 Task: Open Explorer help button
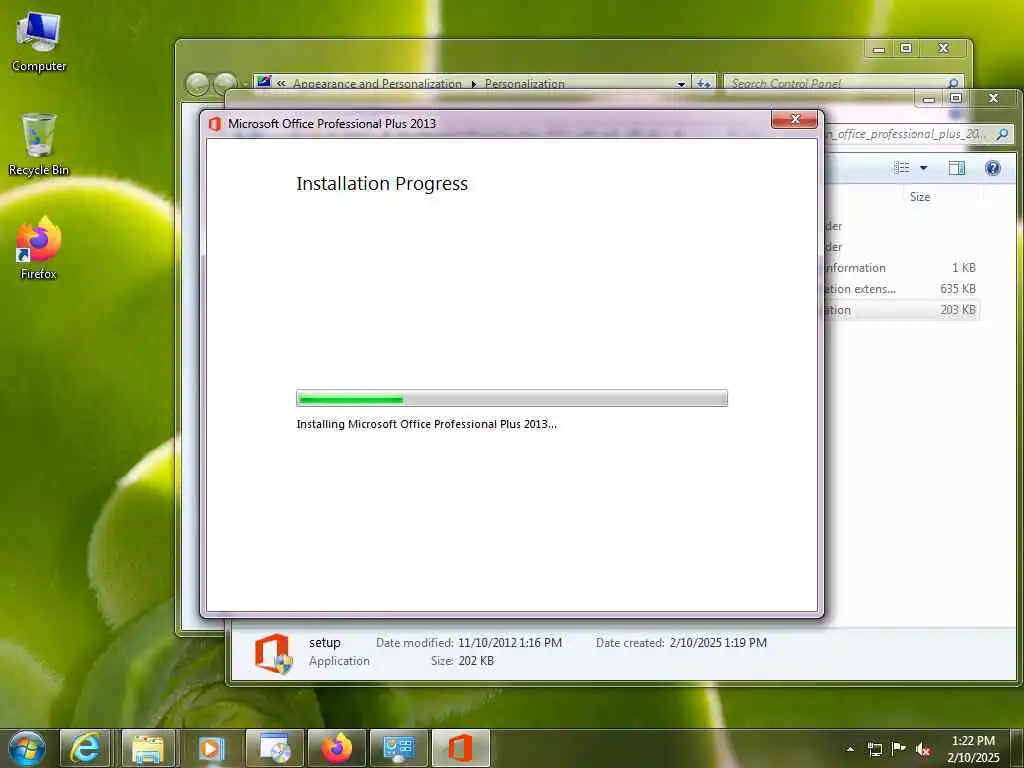coord(993,168)
